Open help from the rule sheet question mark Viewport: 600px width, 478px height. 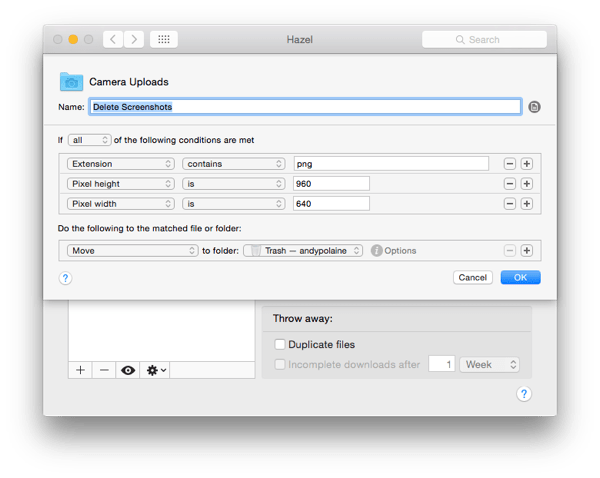point(65,278)
